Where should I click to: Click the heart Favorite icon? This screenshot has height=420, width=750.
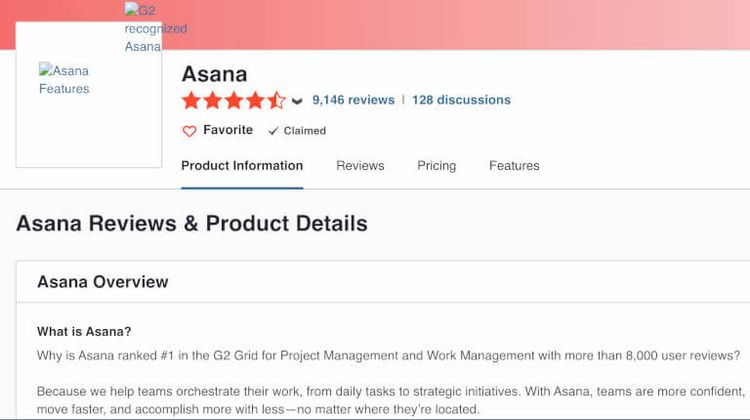coord(189,131)
